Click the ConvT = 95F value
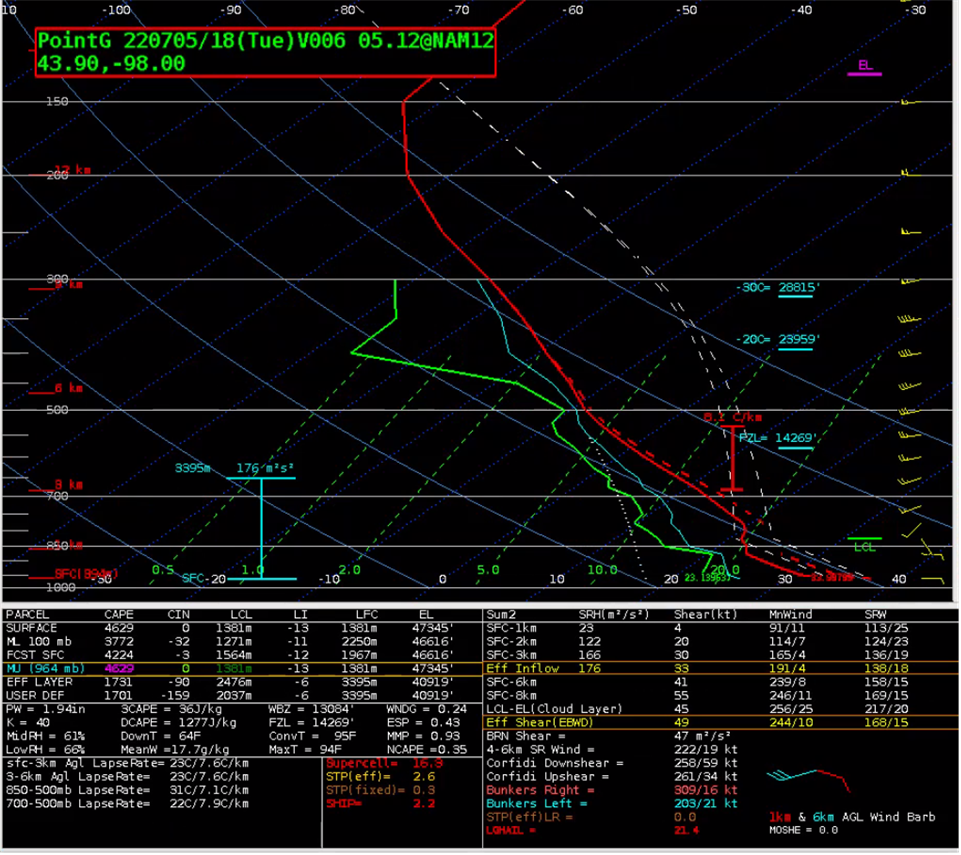The width and height of the screenshot is (961, 855). pyautogui.click(x=313, y=736)
